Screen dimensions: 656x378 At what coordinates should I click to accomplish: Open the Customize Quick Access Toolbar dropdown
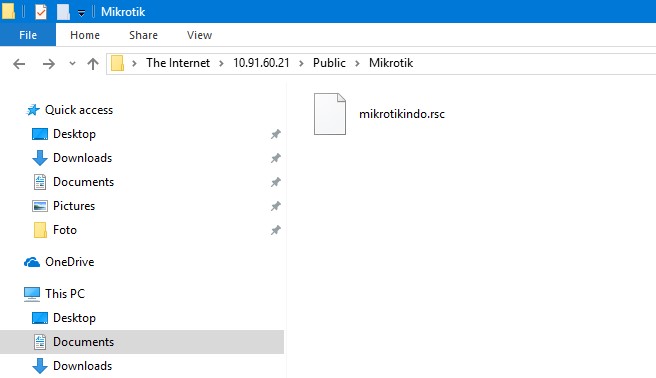point(82,13)
